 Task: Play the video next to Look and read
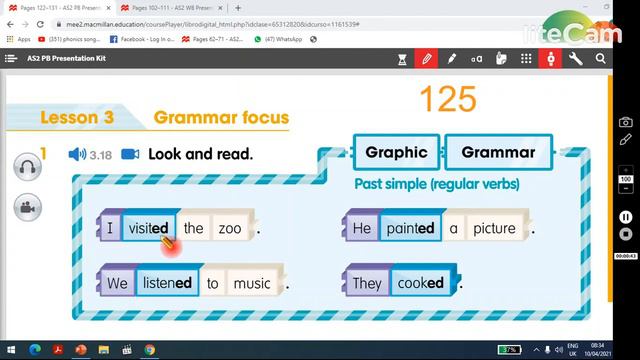tap(130, 154)
